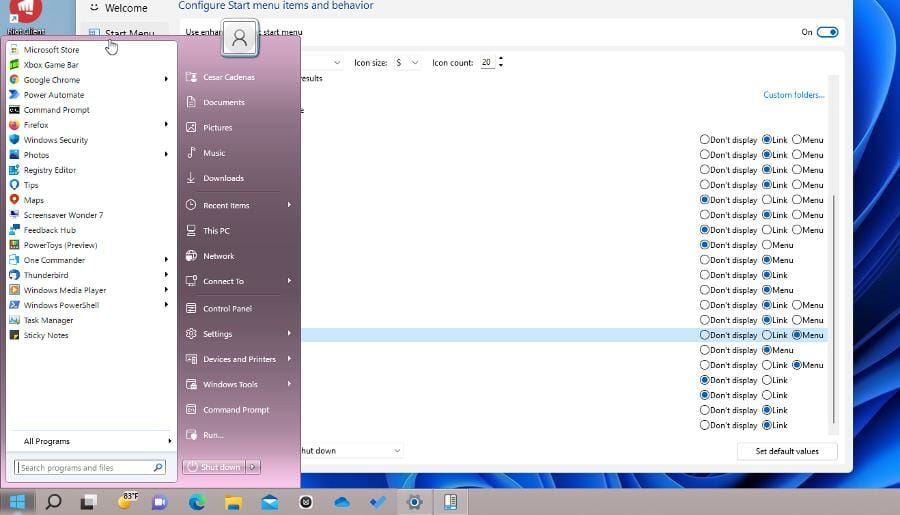Select Don't display in last options row
This screenshot has height=515, width=900.
tap(704, 425)
